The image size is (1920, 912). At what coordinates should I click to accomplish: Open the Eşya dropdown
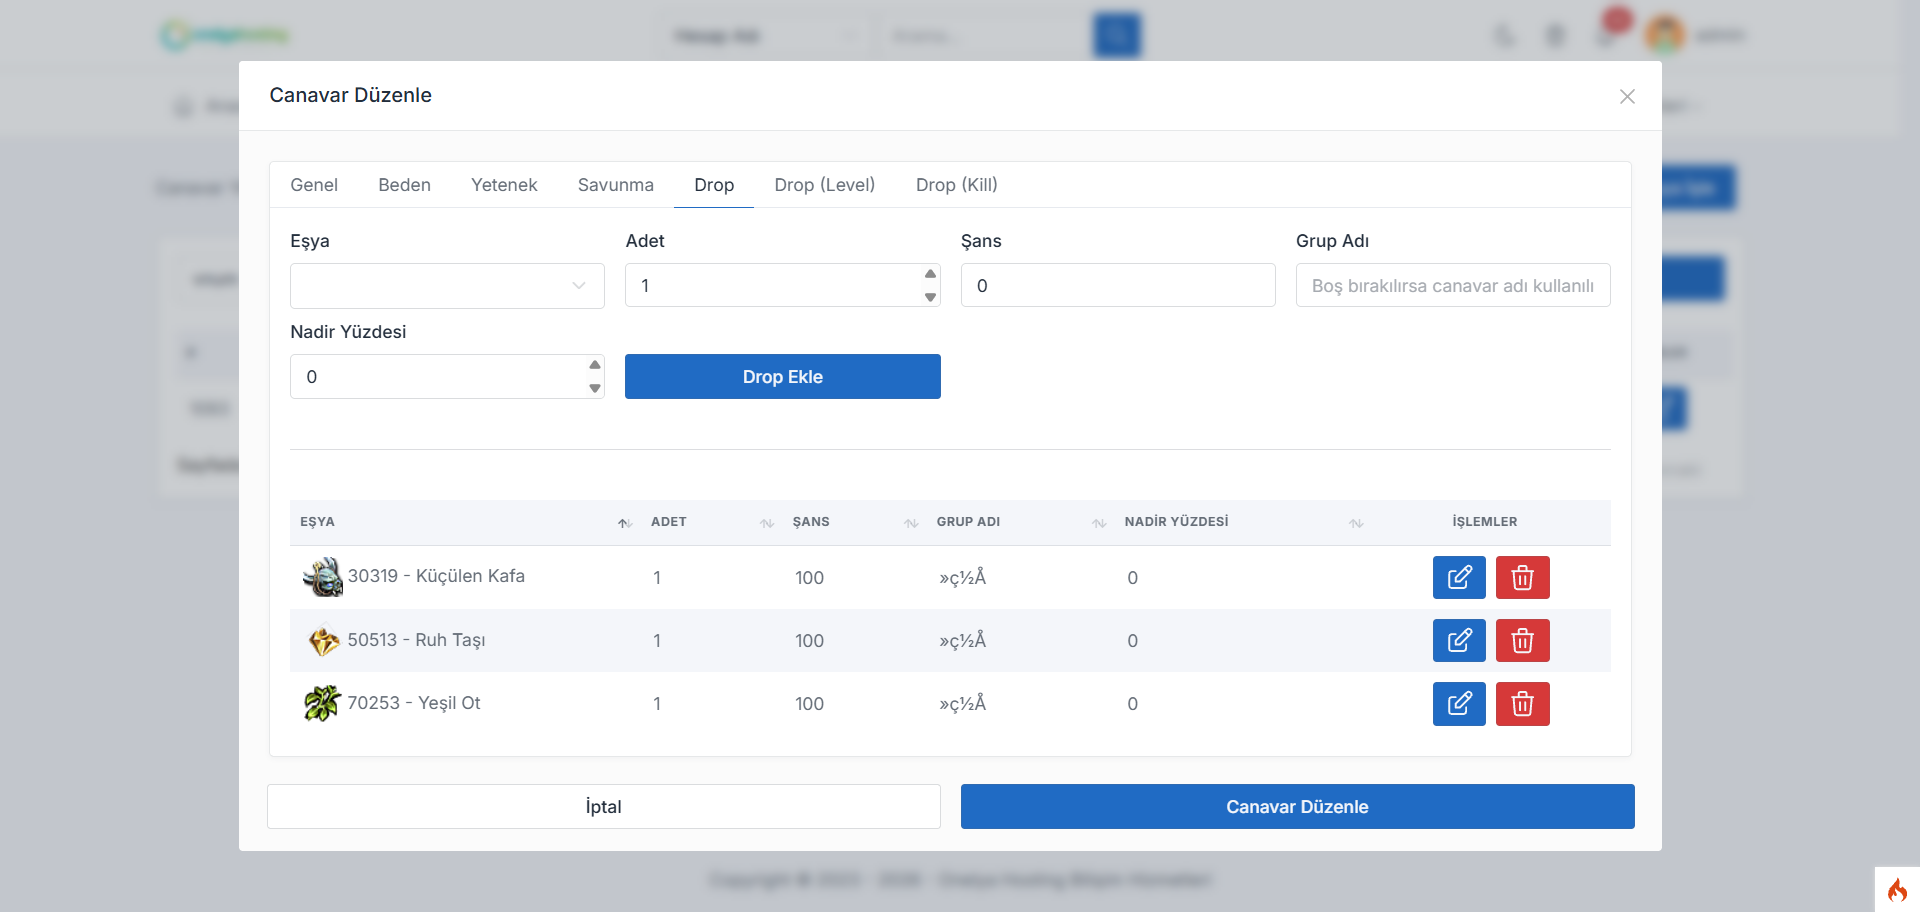[x=447, y=286]
